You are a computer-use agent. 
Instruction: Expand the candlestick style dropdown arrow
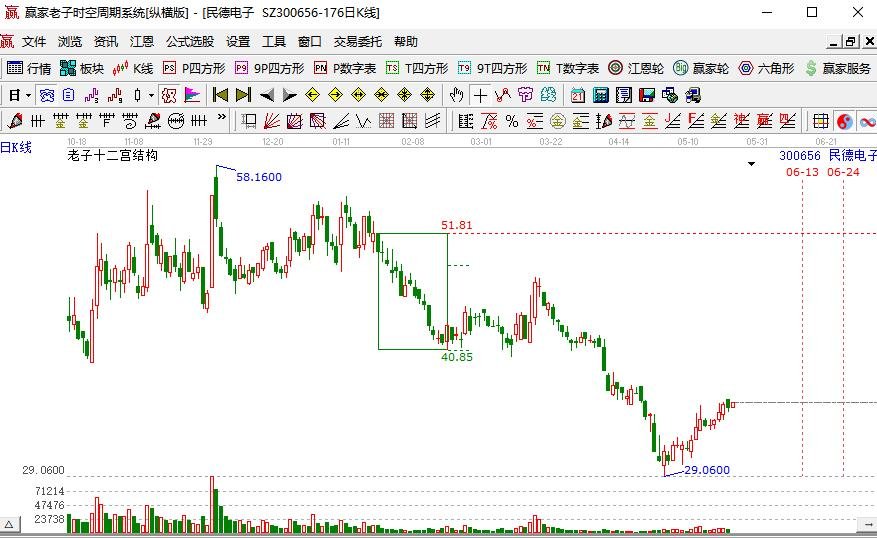tap(151, 96)
